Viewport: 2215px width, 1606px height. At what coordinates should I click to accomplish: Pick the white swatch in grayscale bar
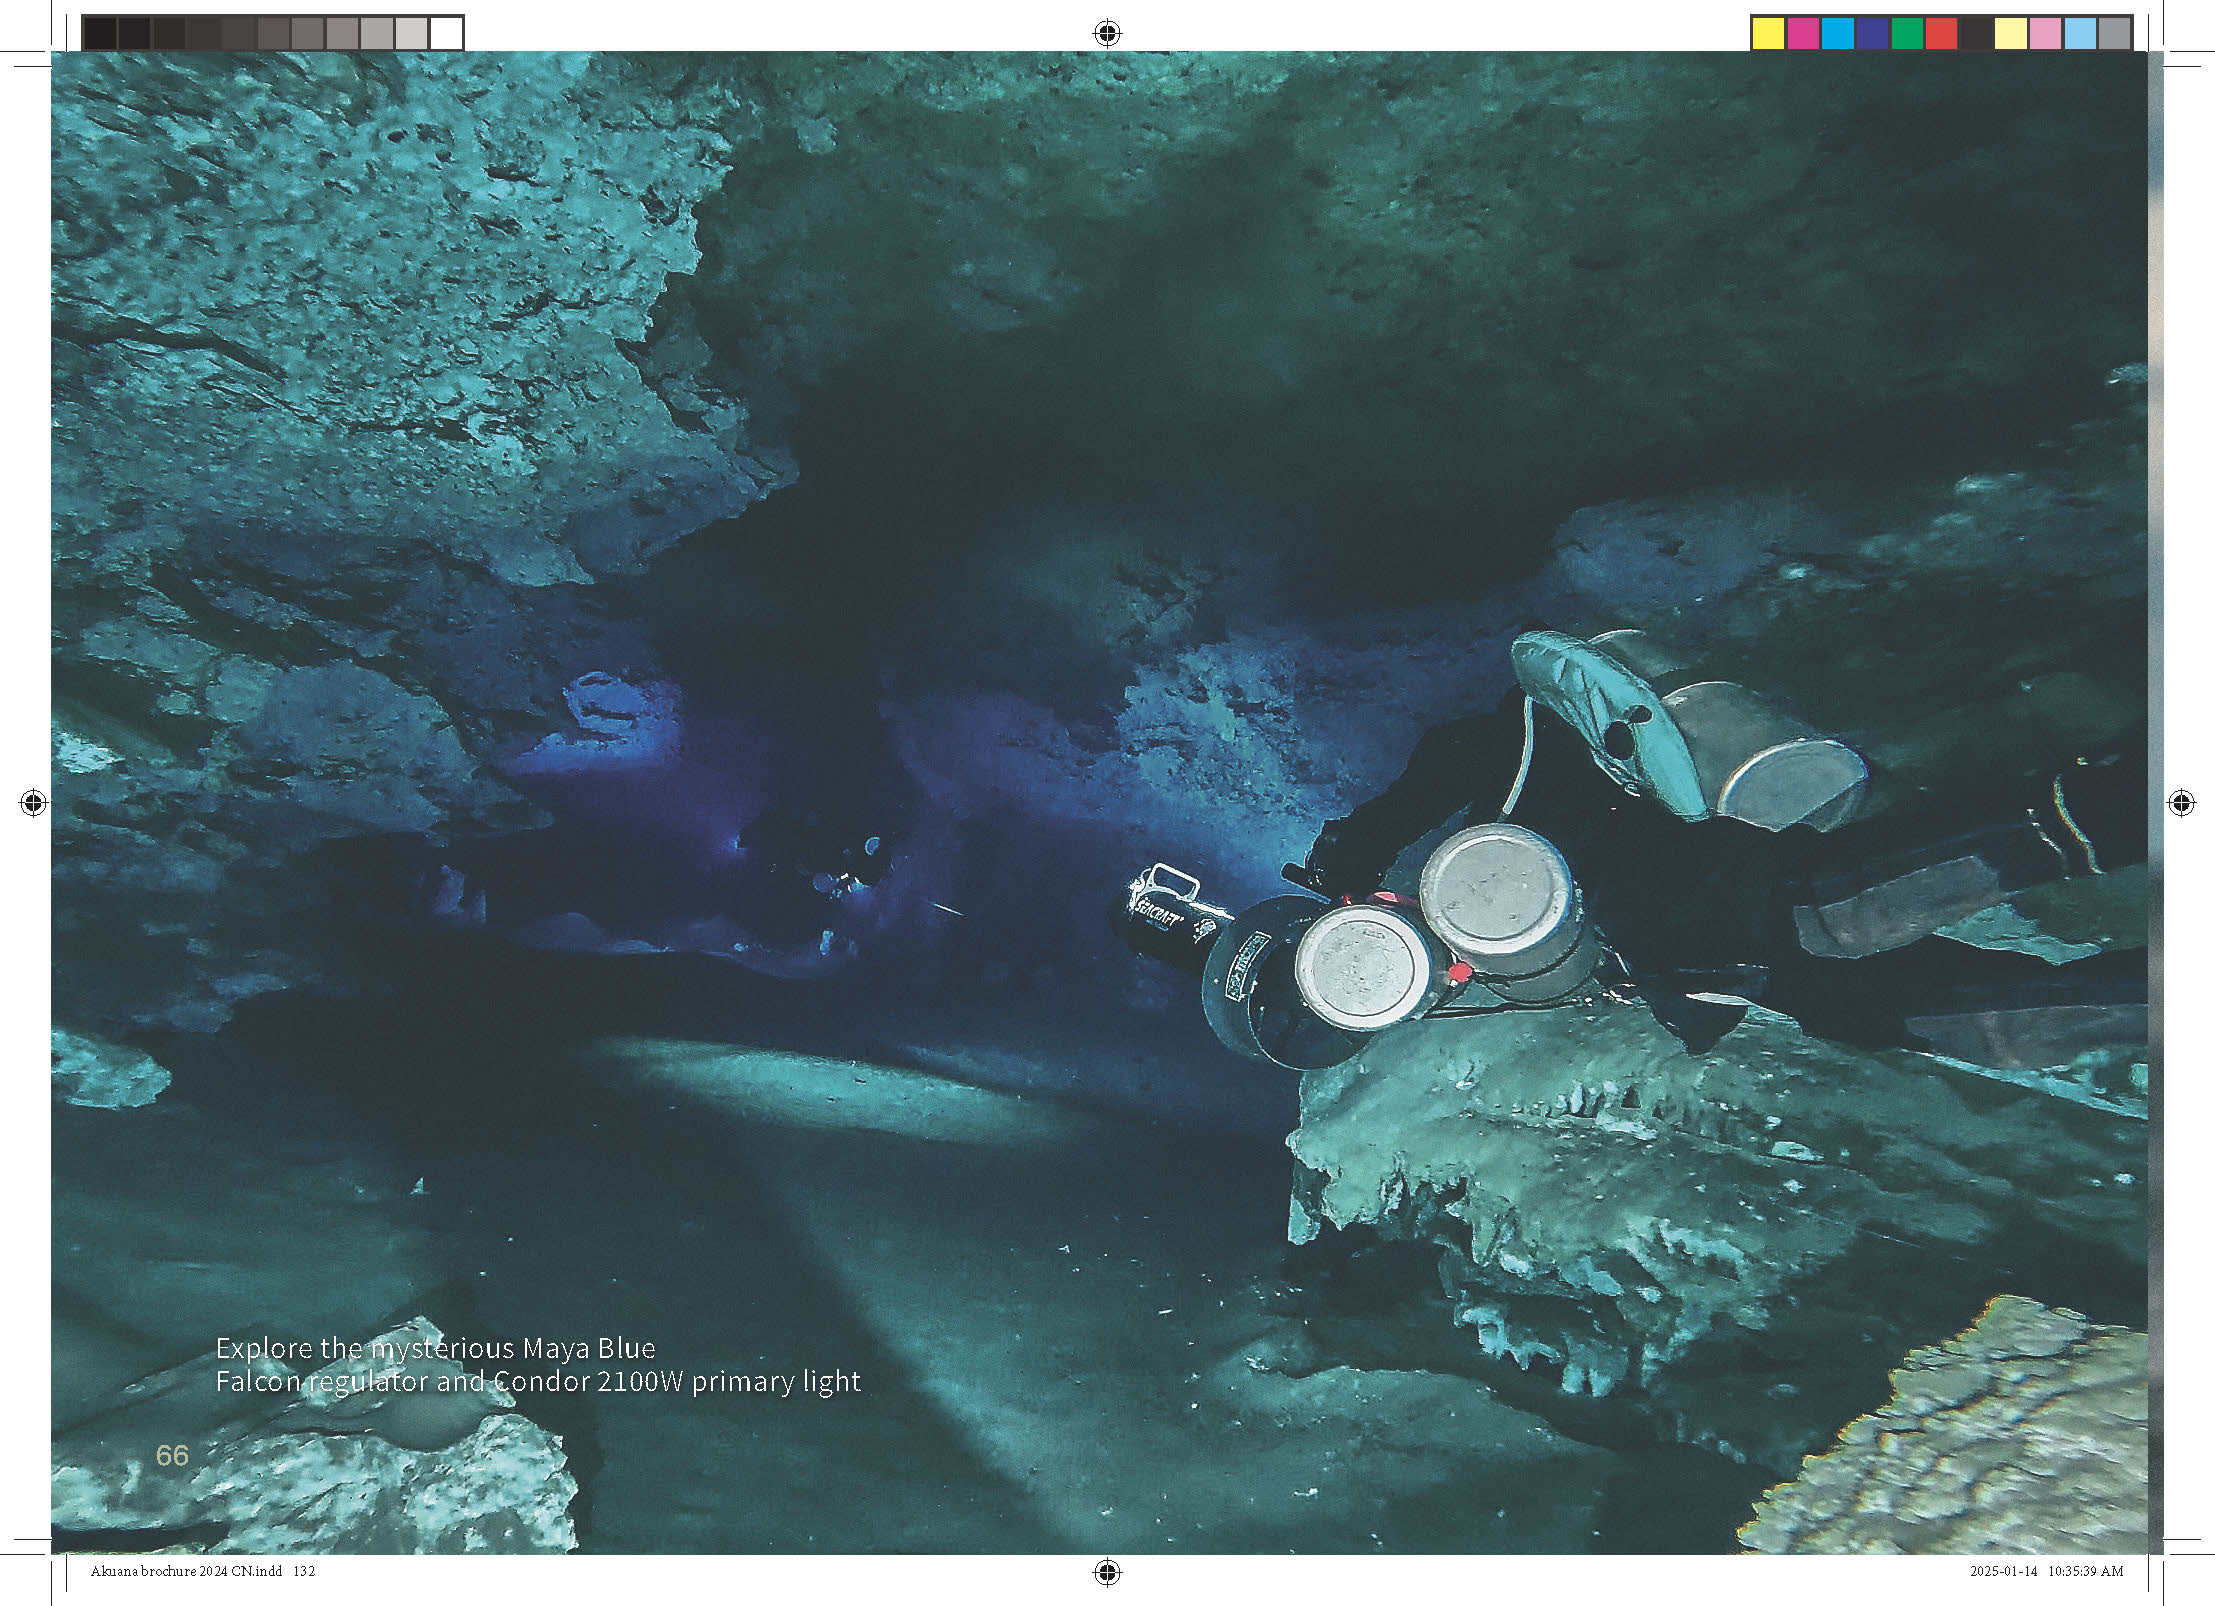(446, 33)
